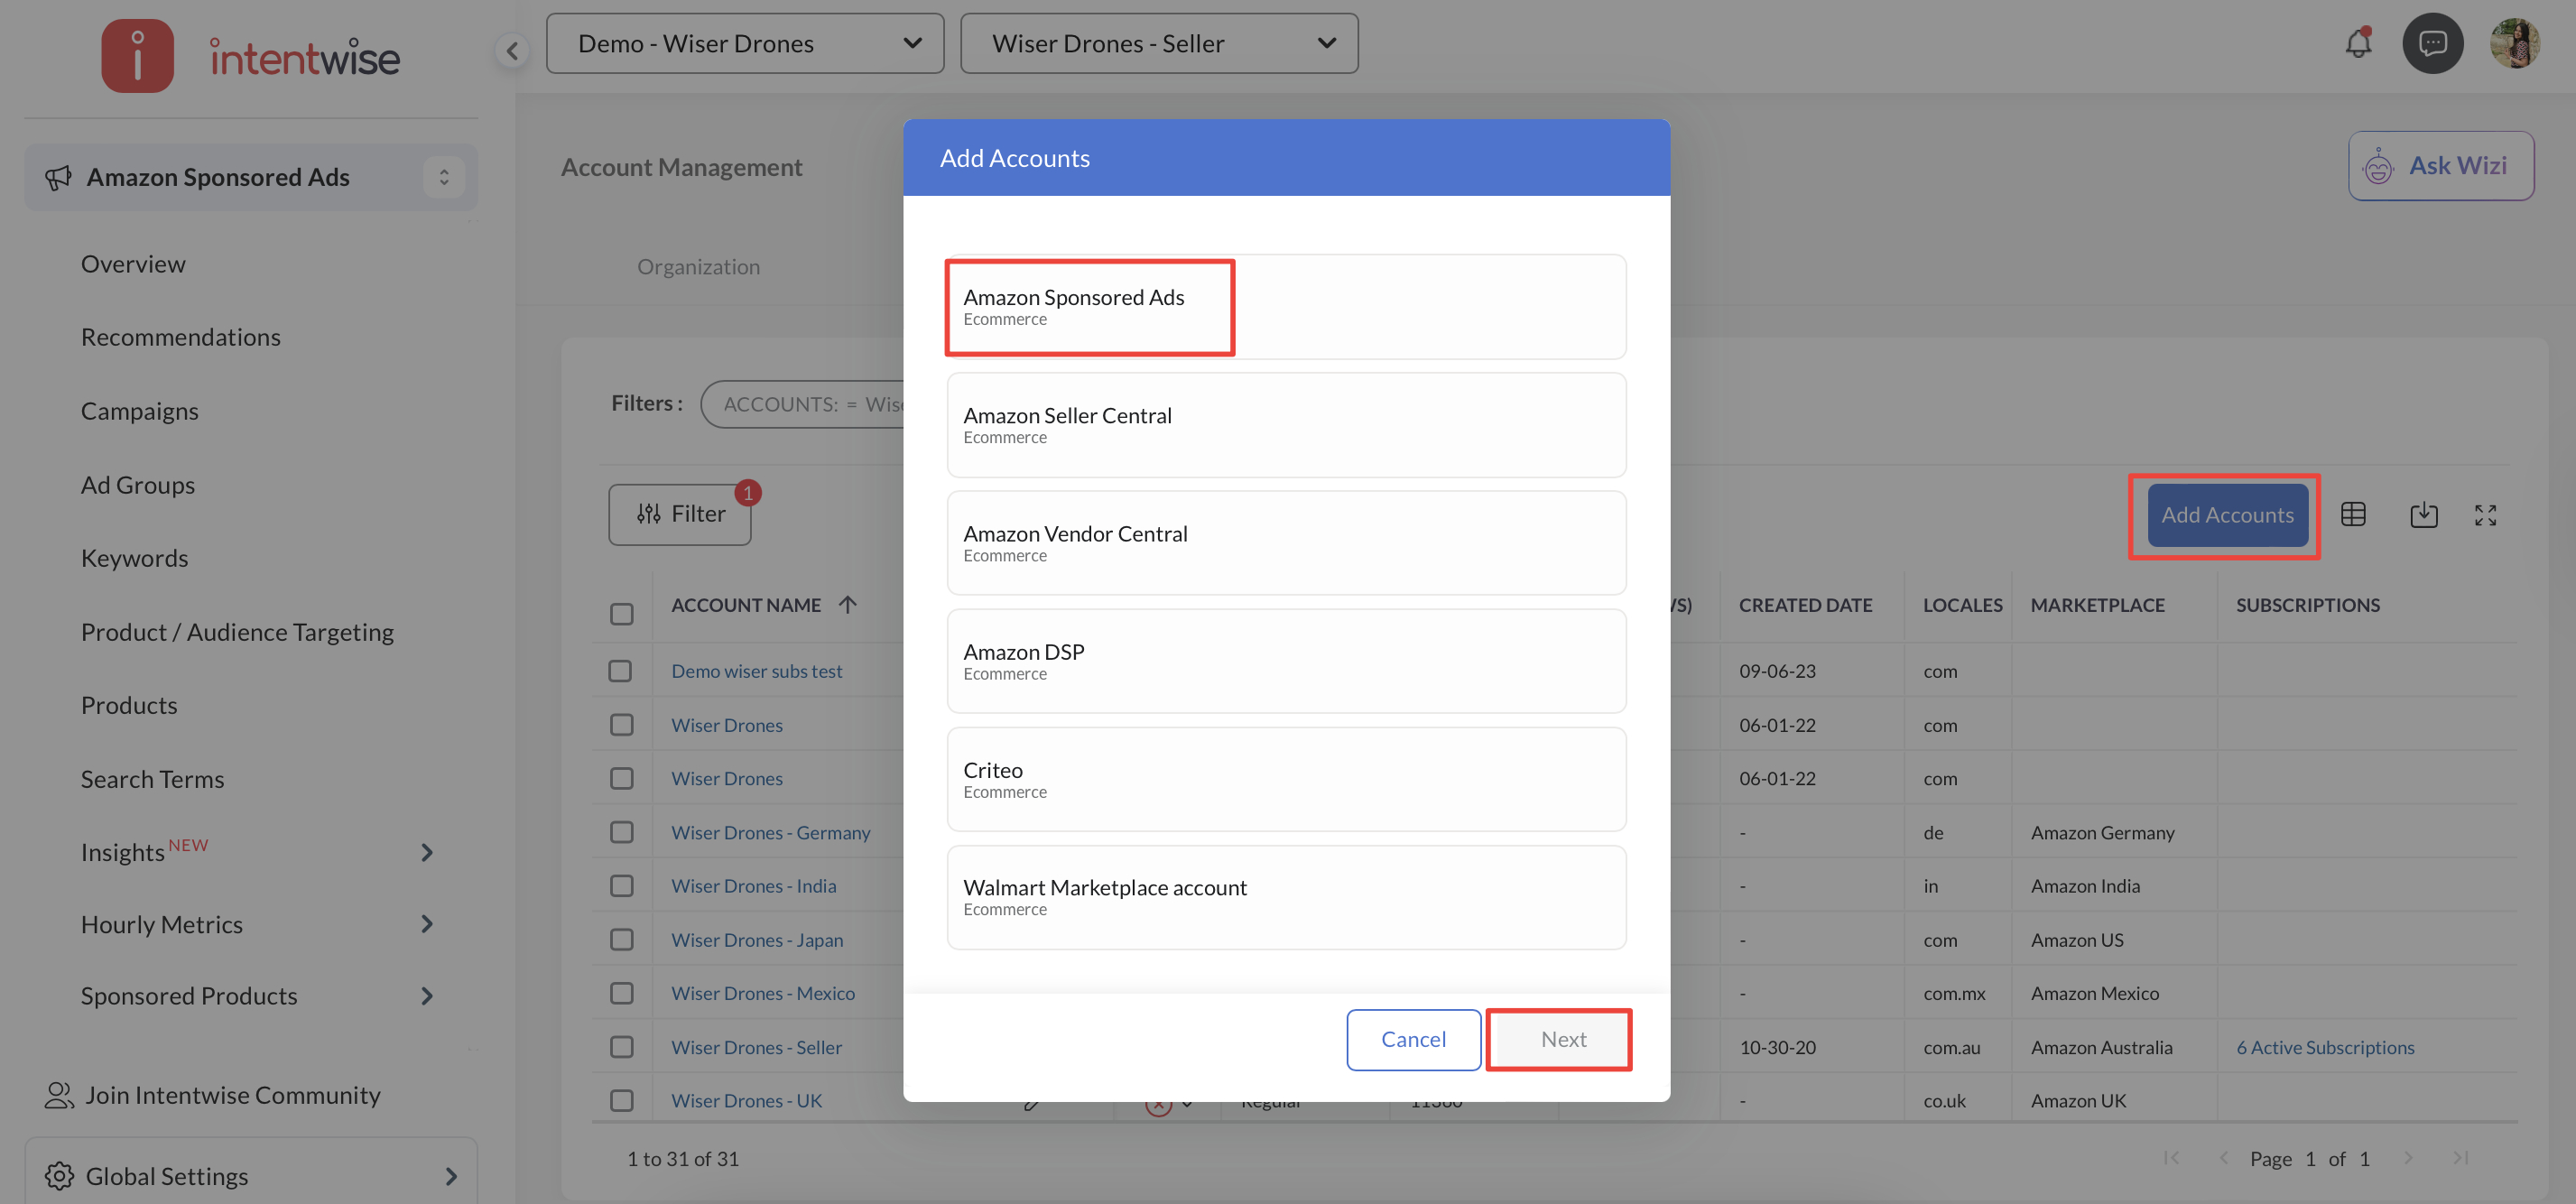Select all rows via header checkbox
Screen dimensions: 2576x1204
[x=621, y=613]
